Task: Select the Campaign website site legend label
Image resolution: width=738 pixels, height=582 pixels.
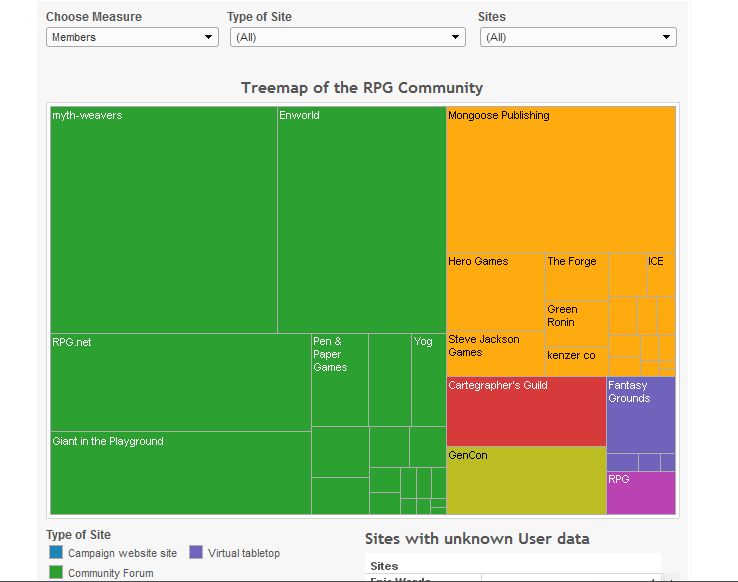Action: 122,553
